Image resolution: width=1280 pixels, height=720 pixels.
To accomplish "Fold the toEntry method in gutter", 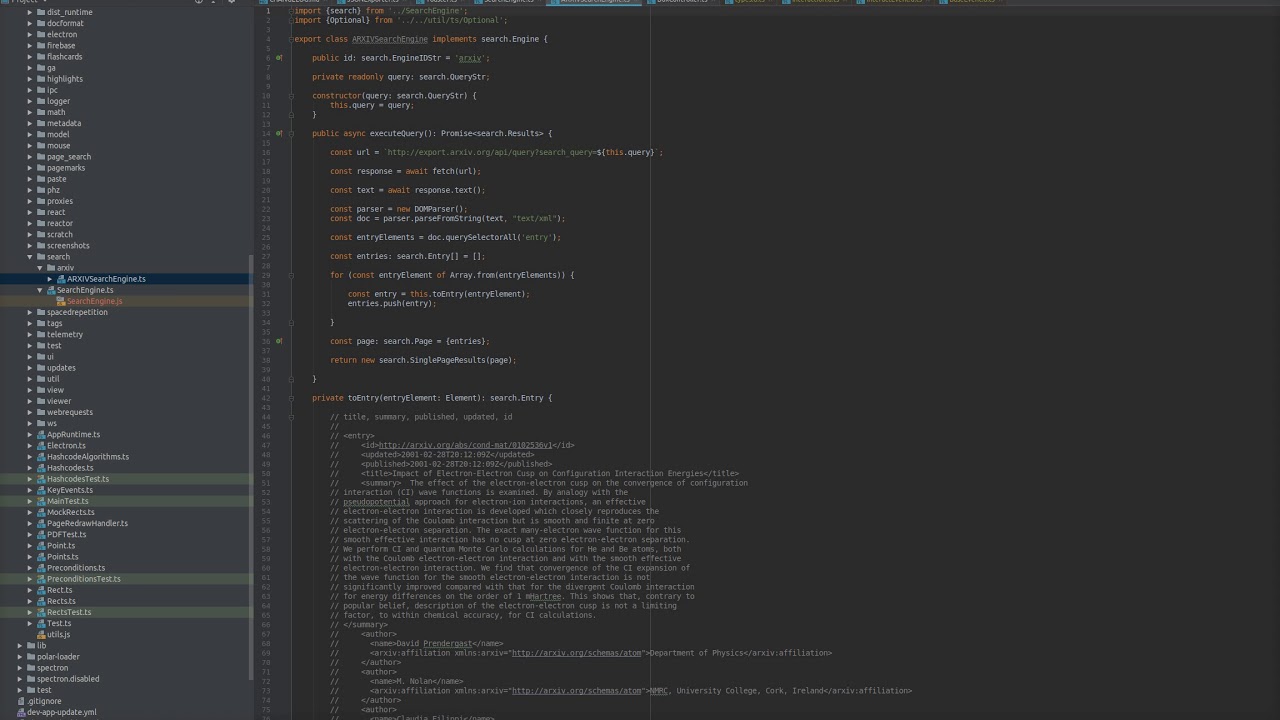I will click(291, 398).
